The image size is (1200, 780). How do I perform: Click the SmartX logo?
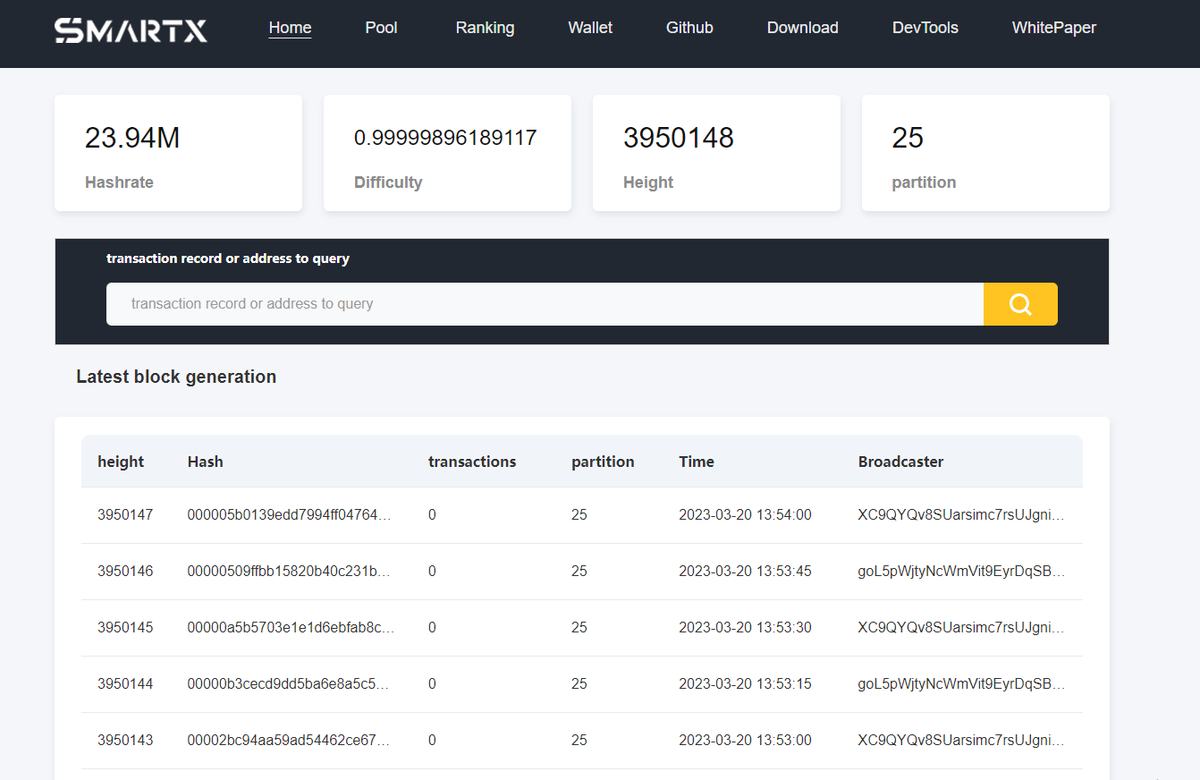tap(131, 30)
